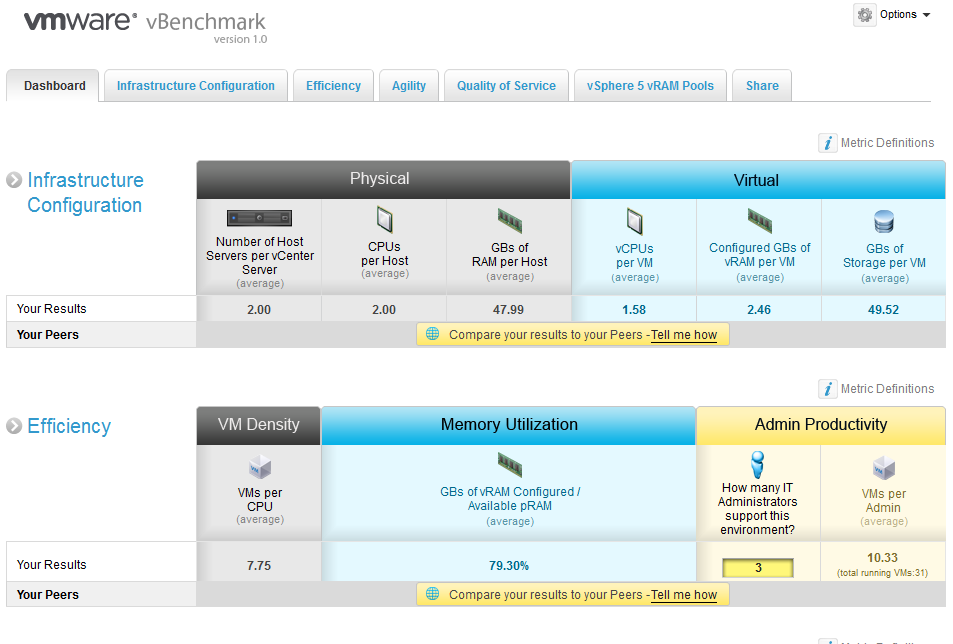Click the VMs per Admin cube icon
Viewport: 953px width, 644px height.
(x=884, y=468)
